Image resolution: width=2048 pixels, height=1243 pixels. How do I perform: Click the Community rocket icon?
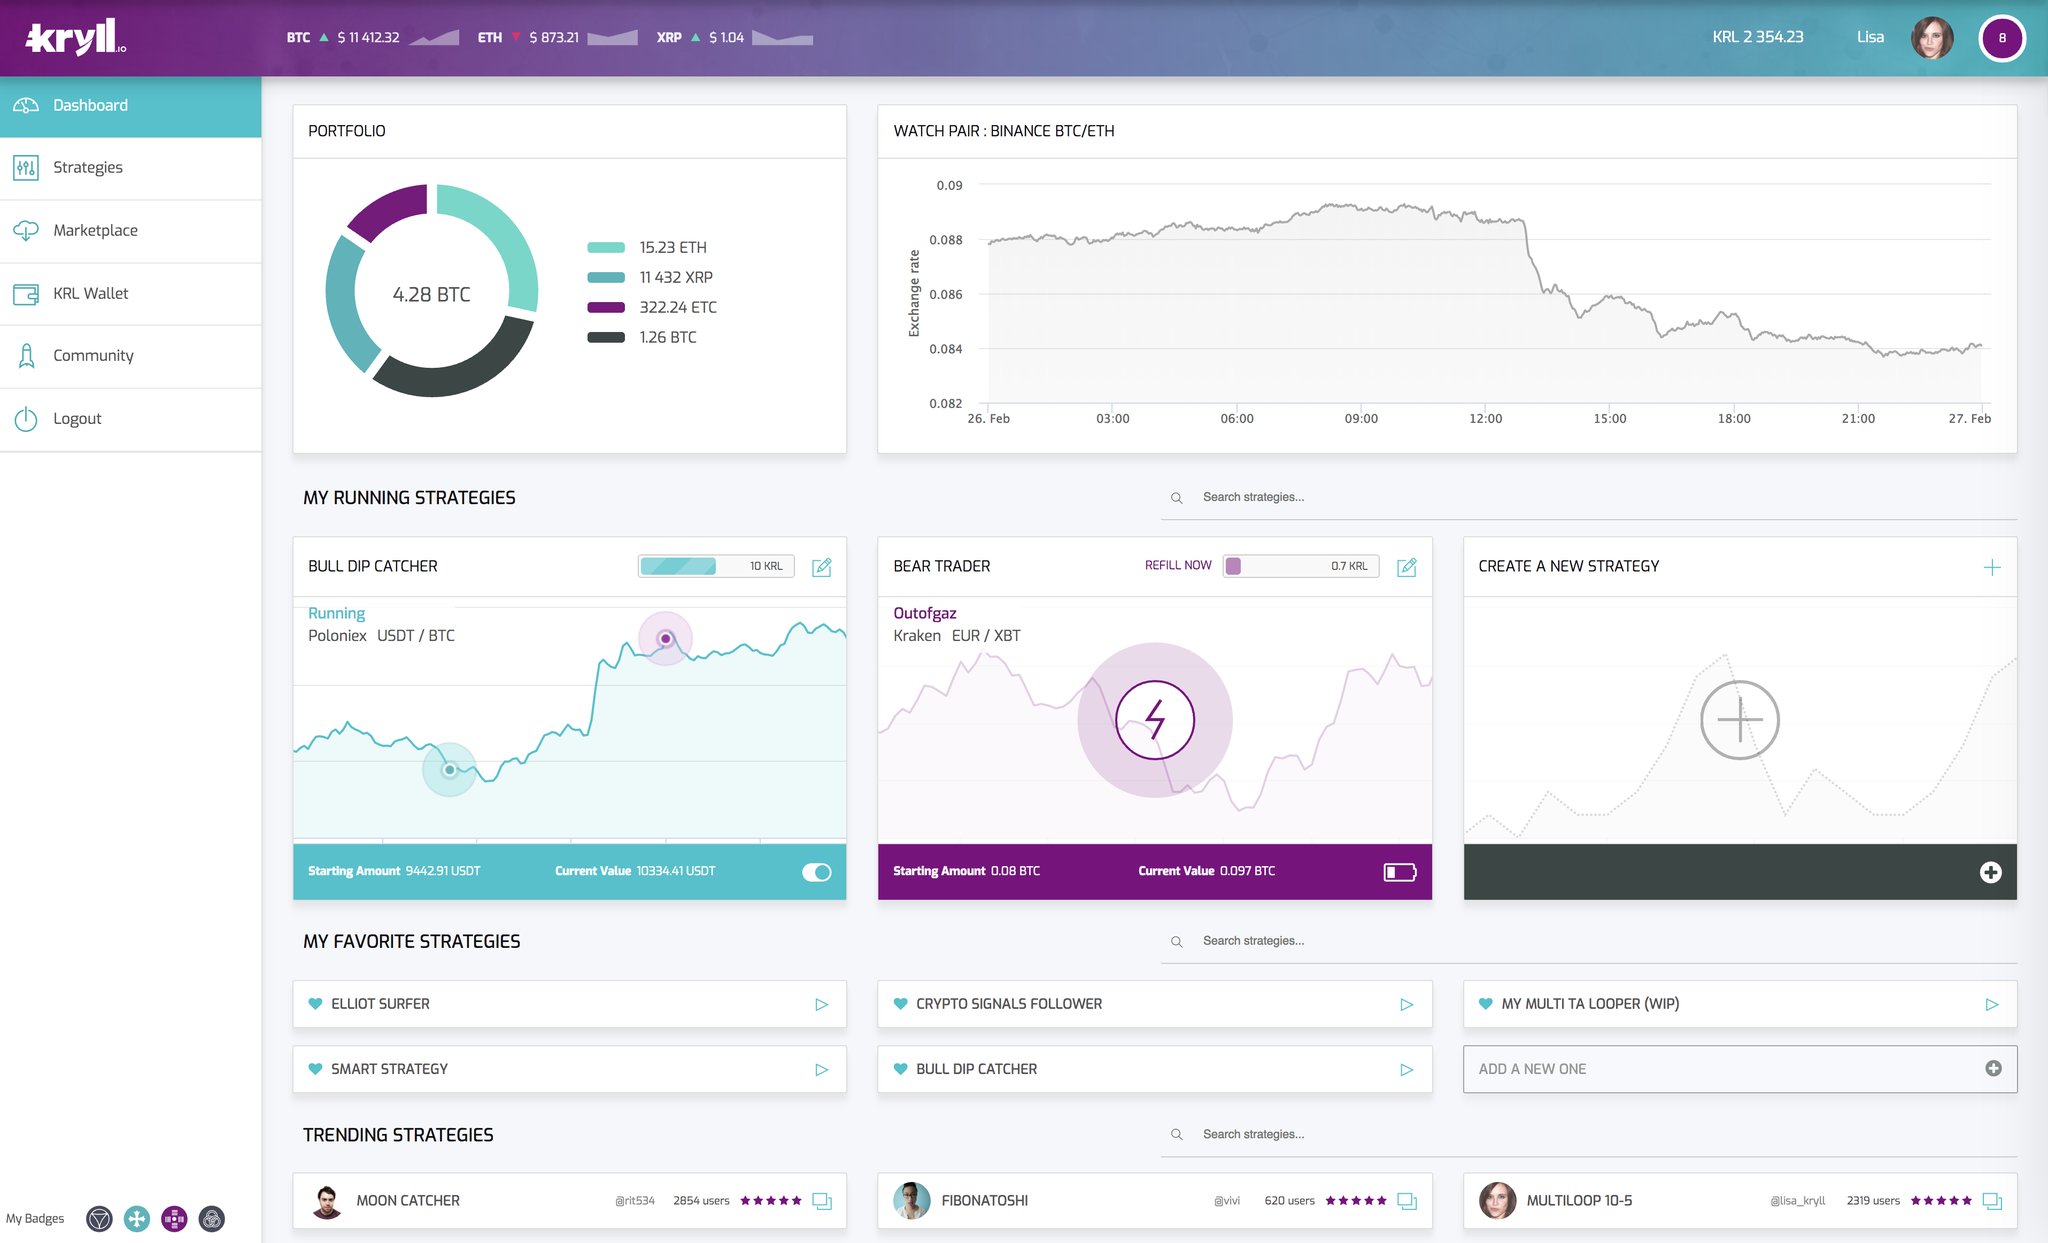(26, 355)
